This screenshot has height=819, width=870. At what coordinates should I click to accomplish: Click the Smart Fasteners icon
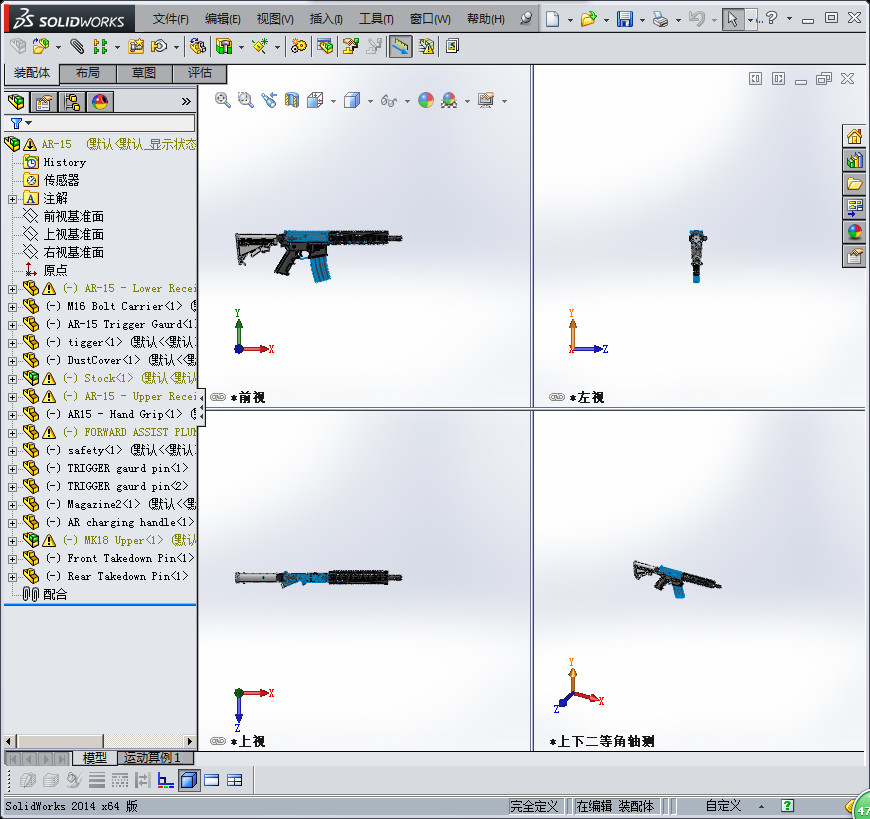pyautogui.click(x=136, y=46)
